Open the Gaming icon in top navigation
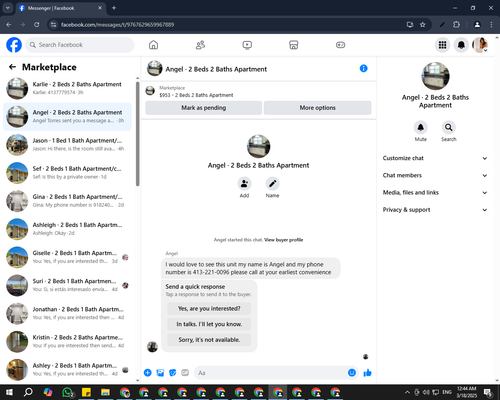Image resolution: width=500 pixels, height=400 pixels. 340,45
